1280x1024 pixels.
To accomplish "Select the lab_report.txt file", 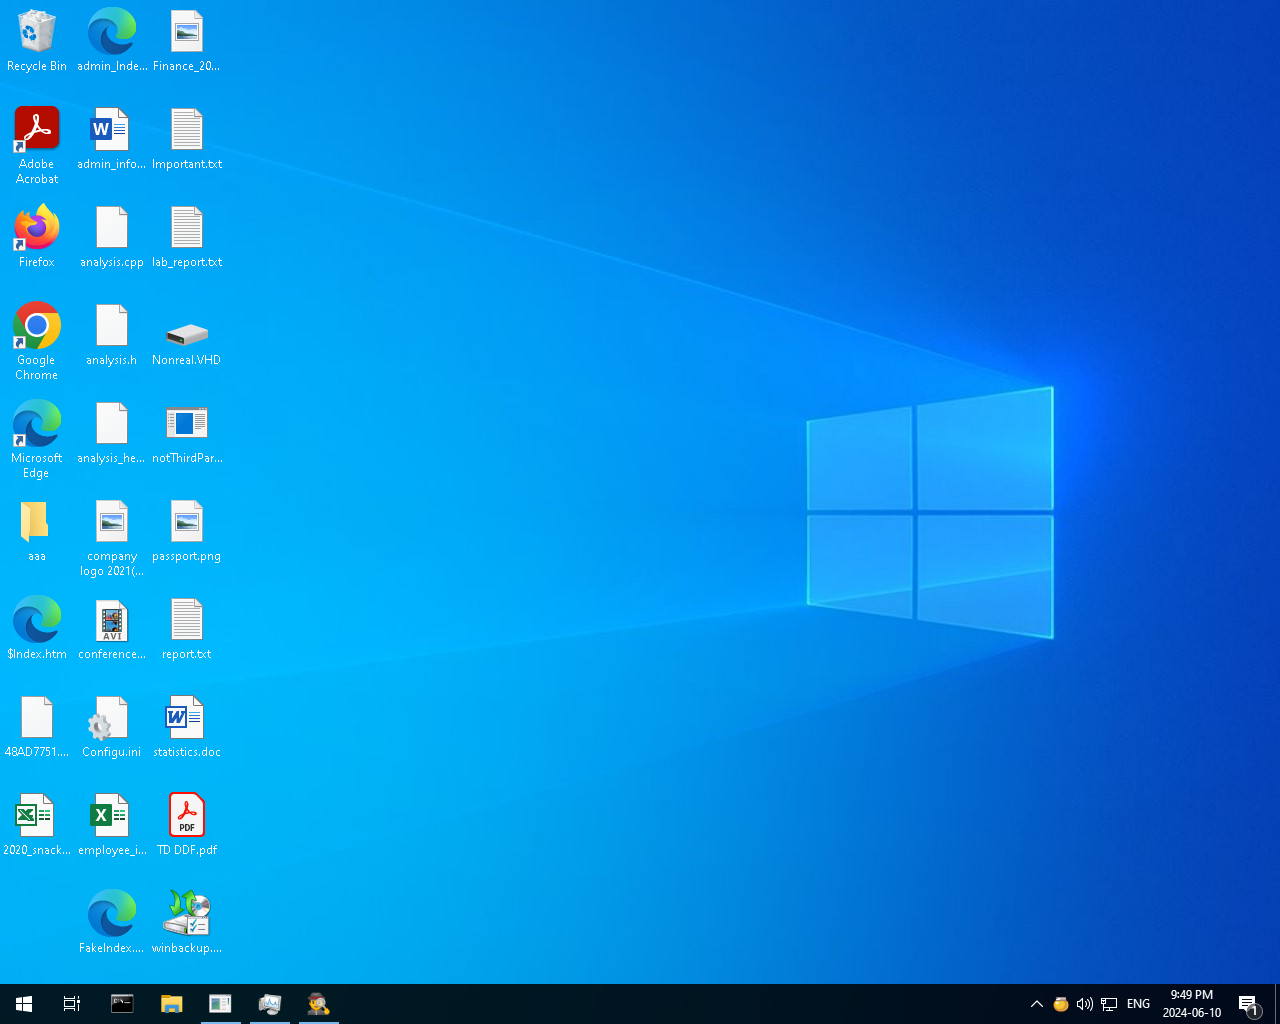I will 187,237.
